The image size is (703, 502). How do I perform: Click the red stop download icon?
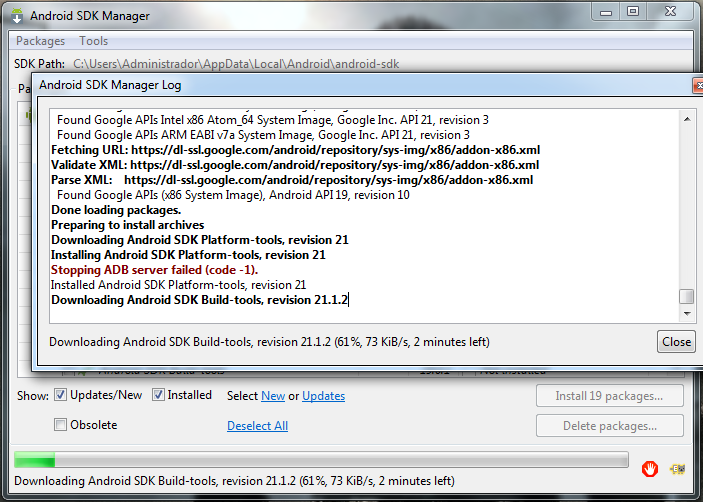(x=650, y=469)
